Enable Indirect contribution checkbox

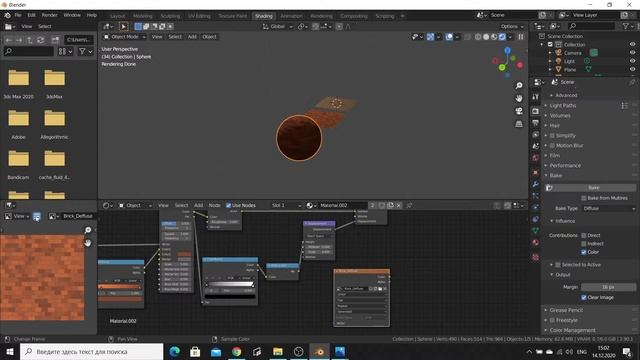(x=584, y=244)
